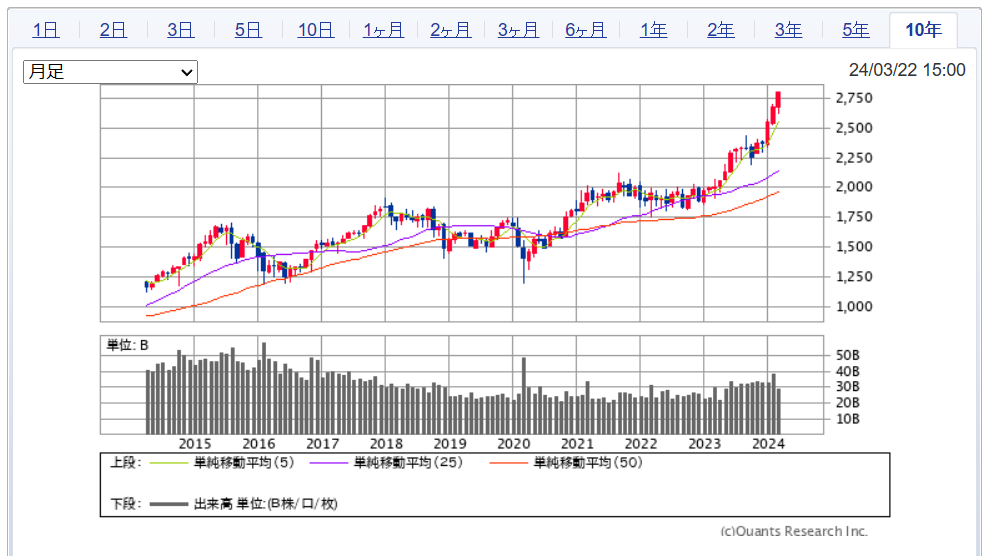Image resolution: width=985 pixels, height=556 pixels.
Task: Open the 3年 chart tab
Action: point(788,30)
